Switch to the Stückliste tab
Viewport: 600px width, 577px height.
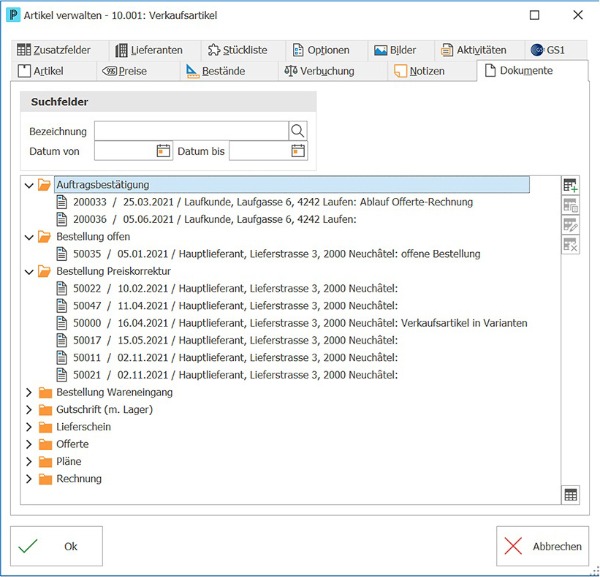point(243,50)
